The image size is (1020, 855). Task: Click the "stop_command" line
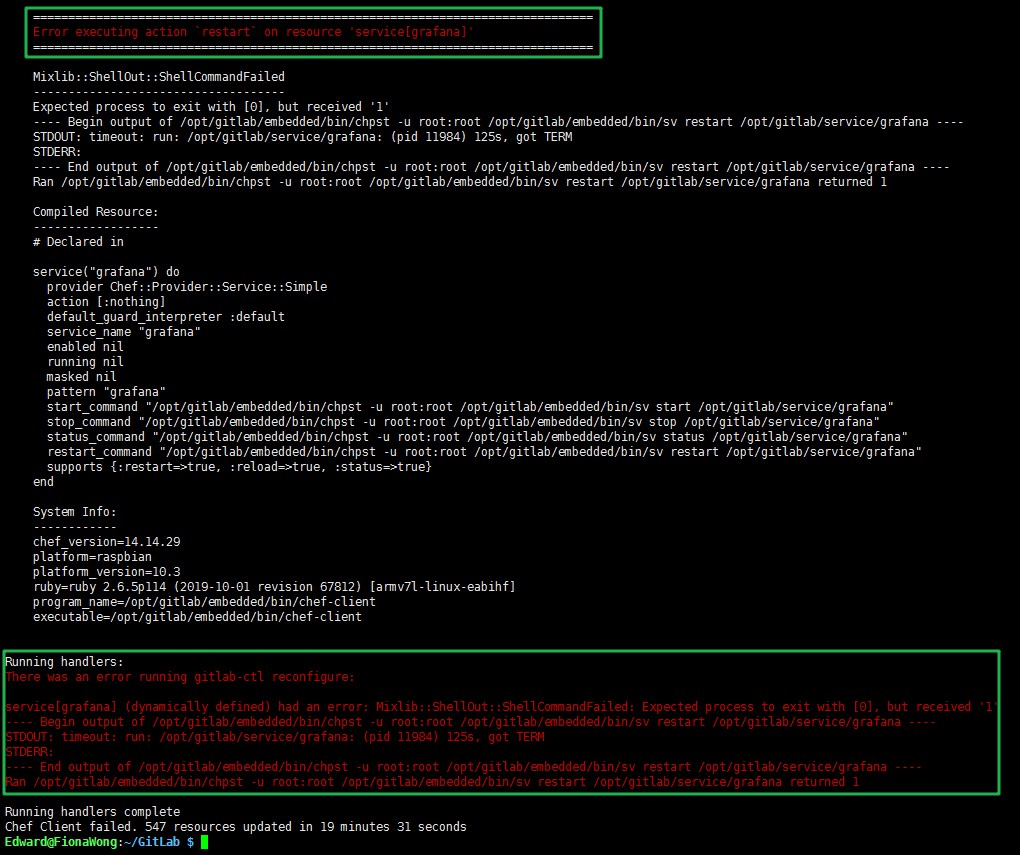pos(463,422)
